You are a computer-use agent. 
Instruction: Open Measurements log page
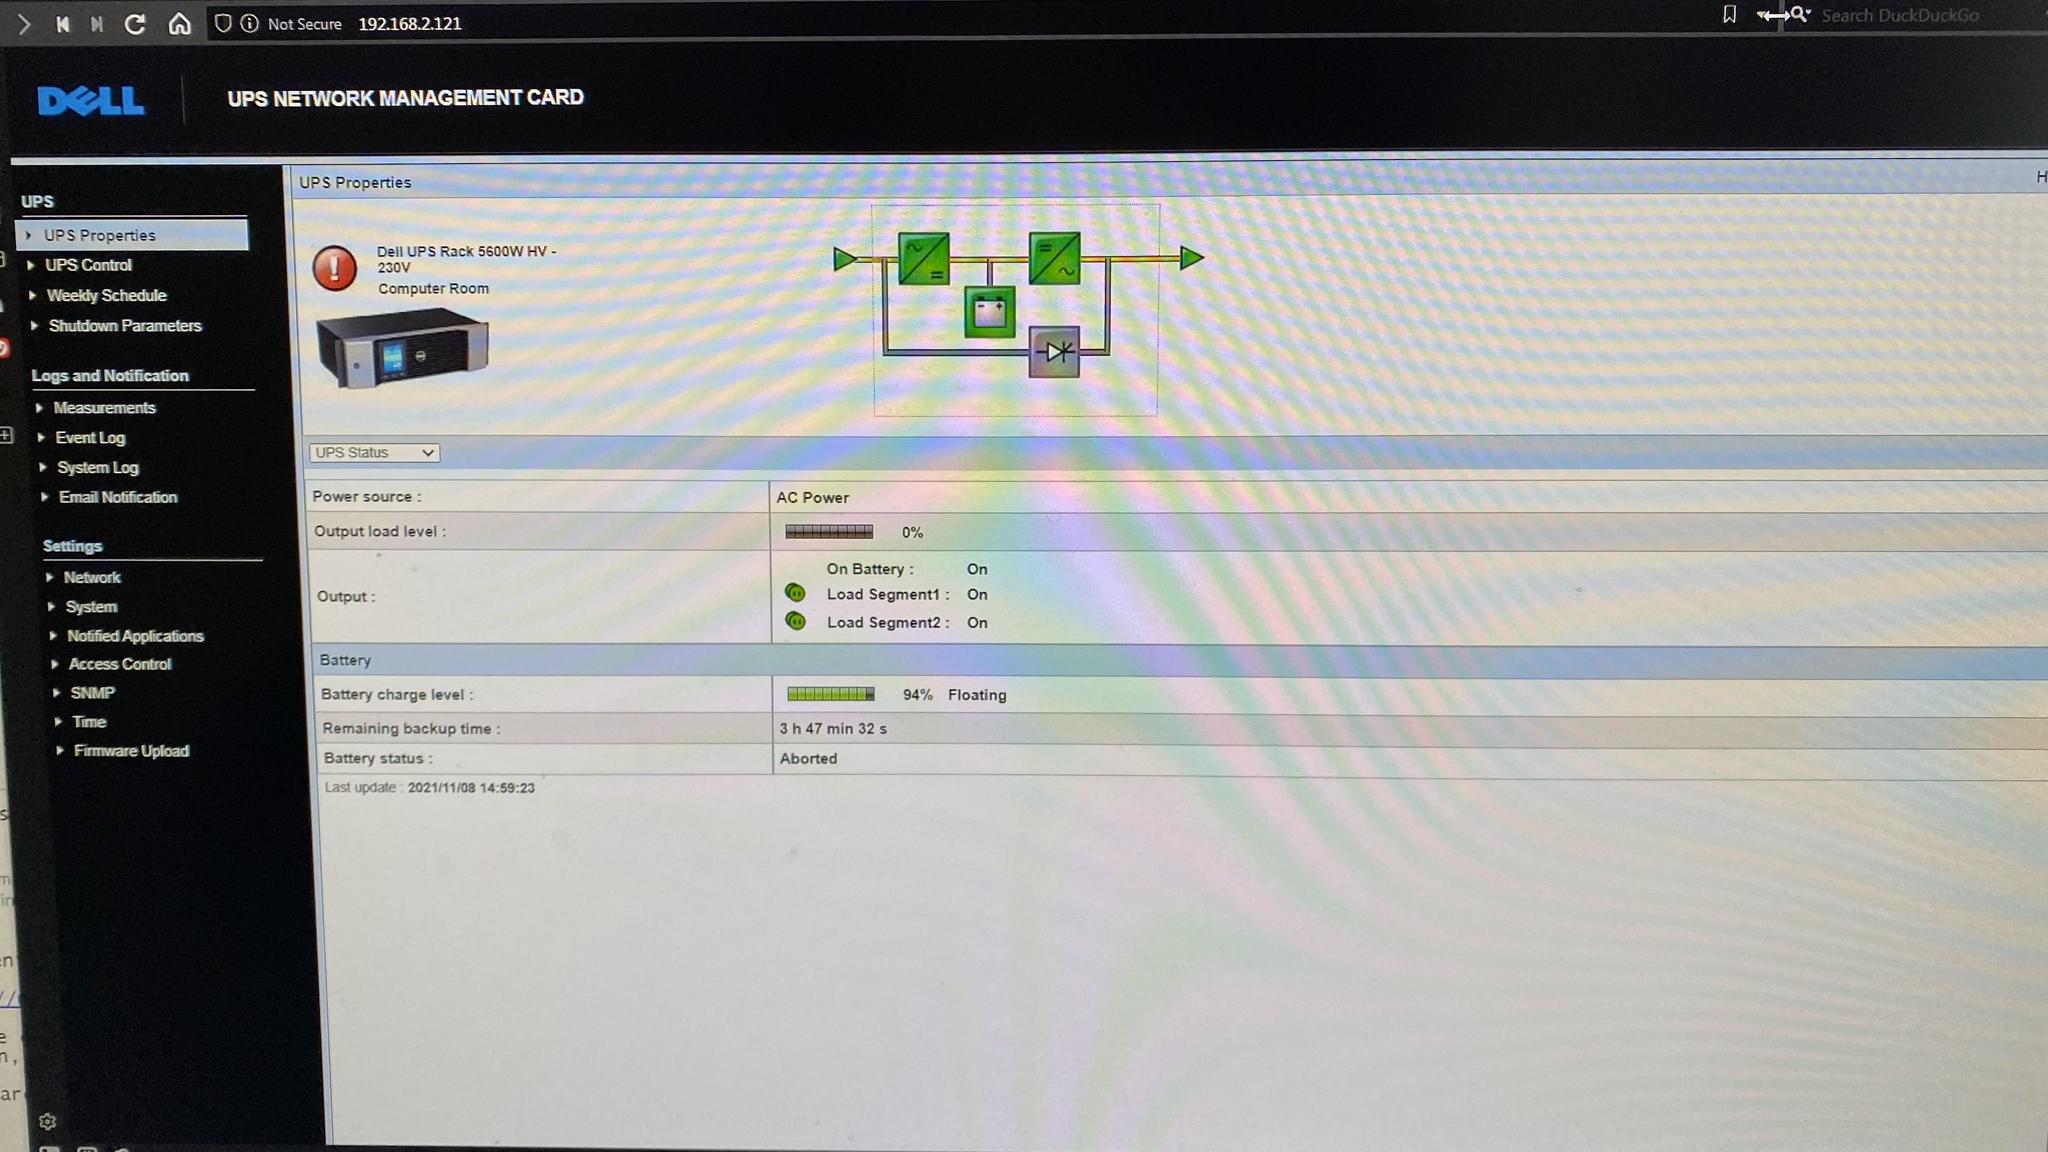(x=105, y=408)
